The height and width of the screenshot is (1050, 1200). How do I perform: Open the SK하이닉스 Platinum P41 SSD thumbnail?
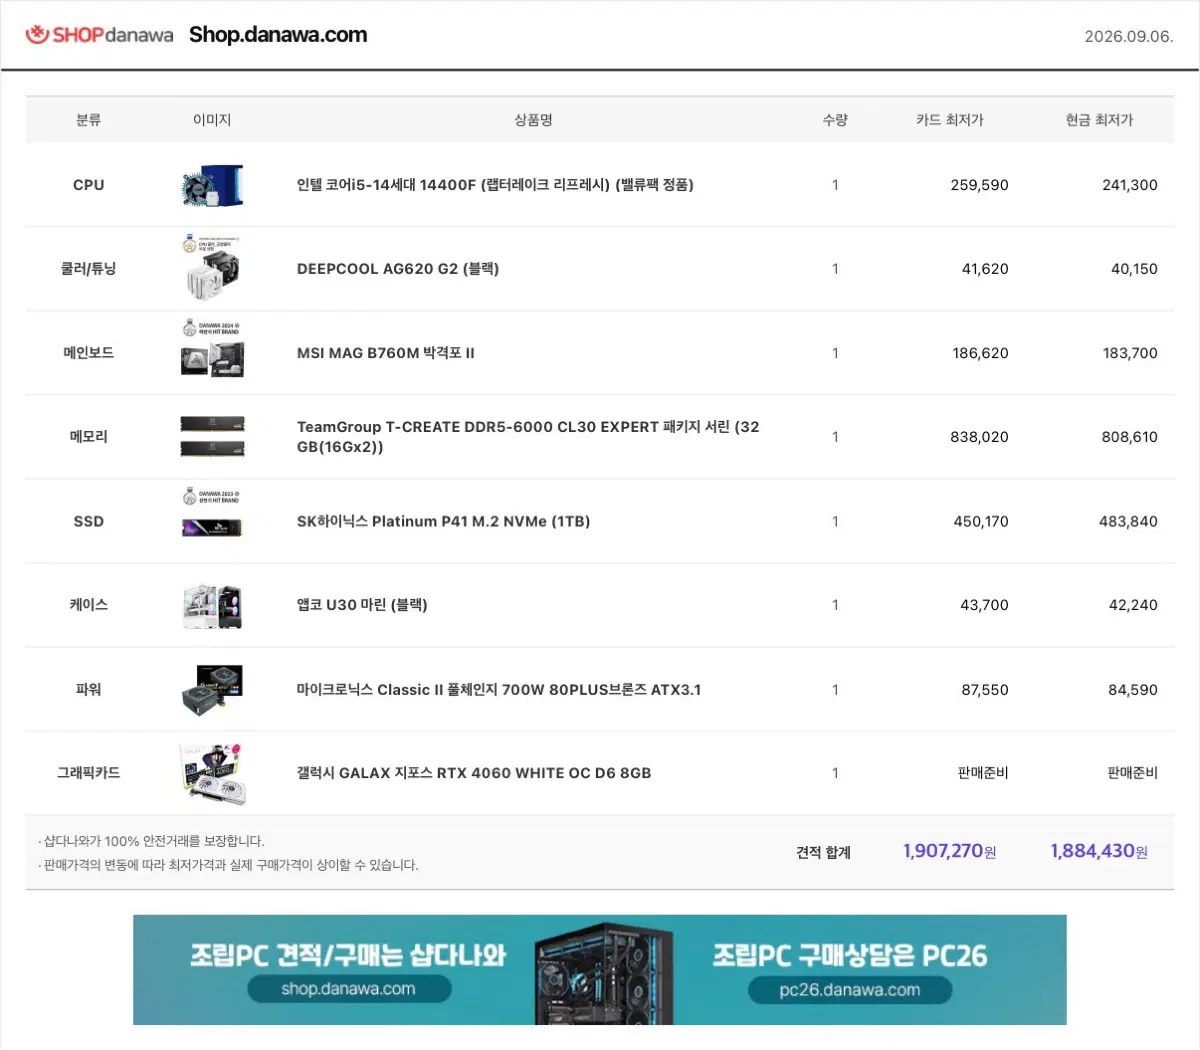point(212,515)
